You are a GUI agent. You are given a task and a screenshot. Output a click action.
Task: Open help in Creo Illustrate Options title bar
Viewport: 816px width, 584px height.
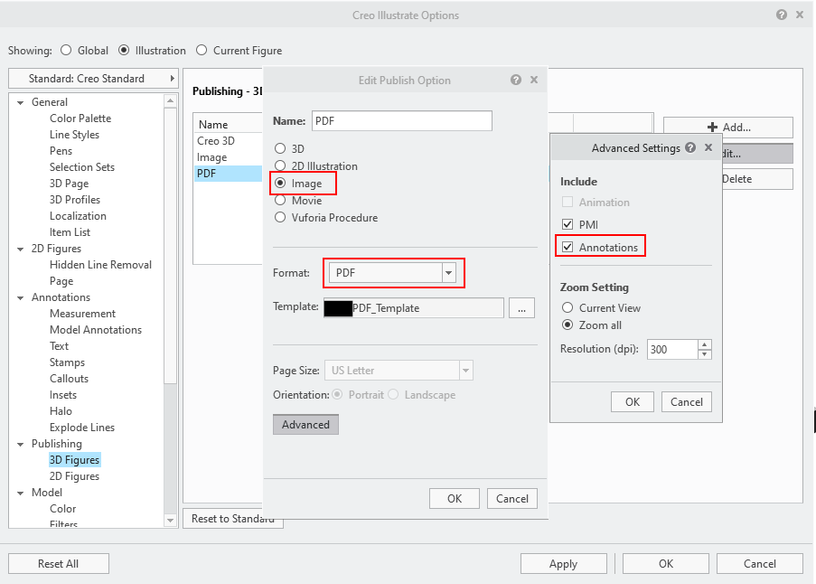781,15
